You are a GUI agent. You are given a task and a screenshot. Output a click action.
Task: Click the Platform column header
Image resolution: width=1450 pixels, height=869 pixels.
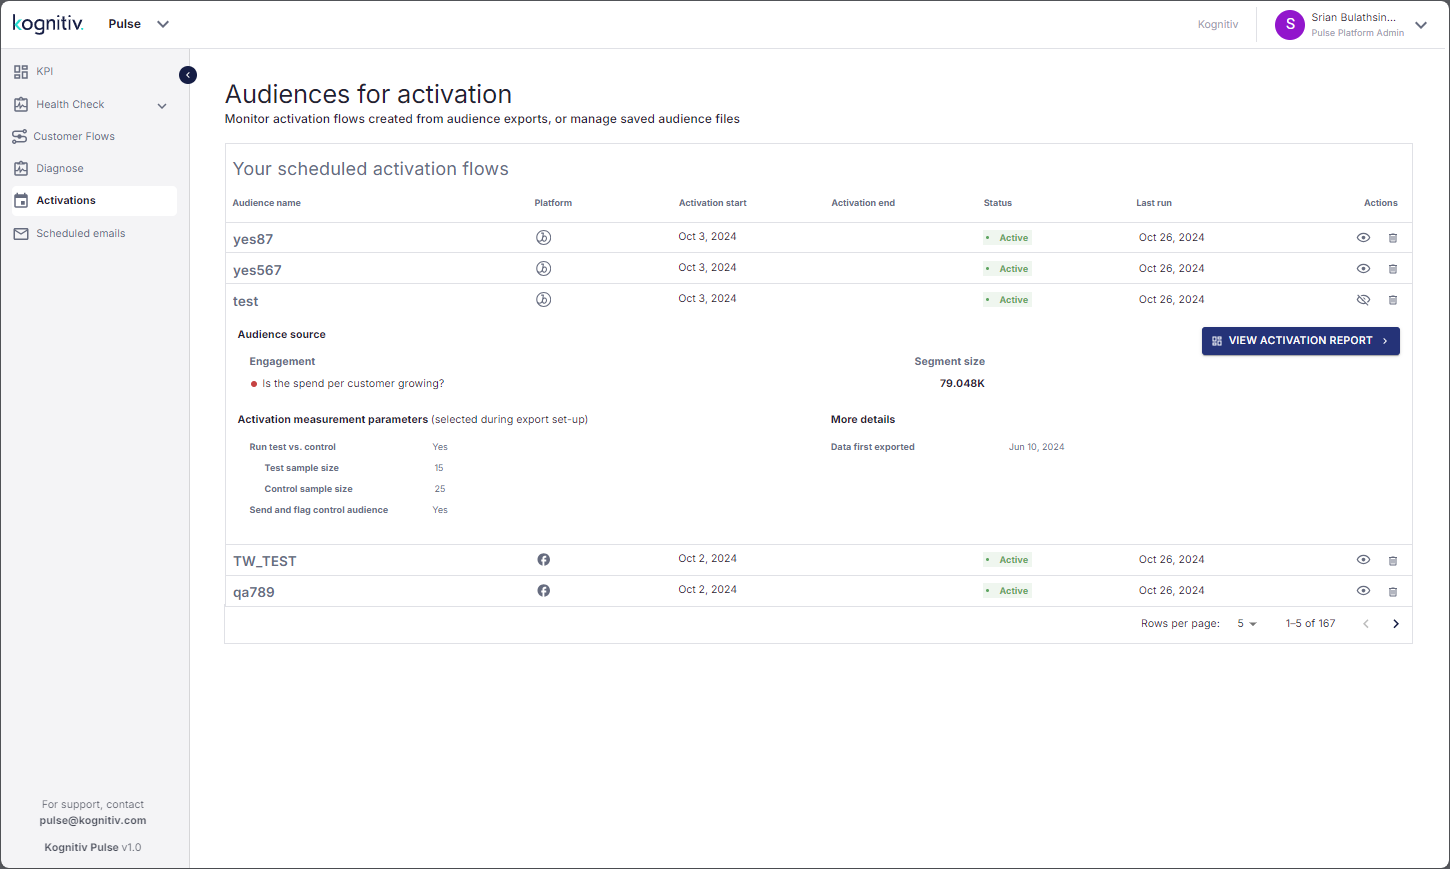pos(553,203)
